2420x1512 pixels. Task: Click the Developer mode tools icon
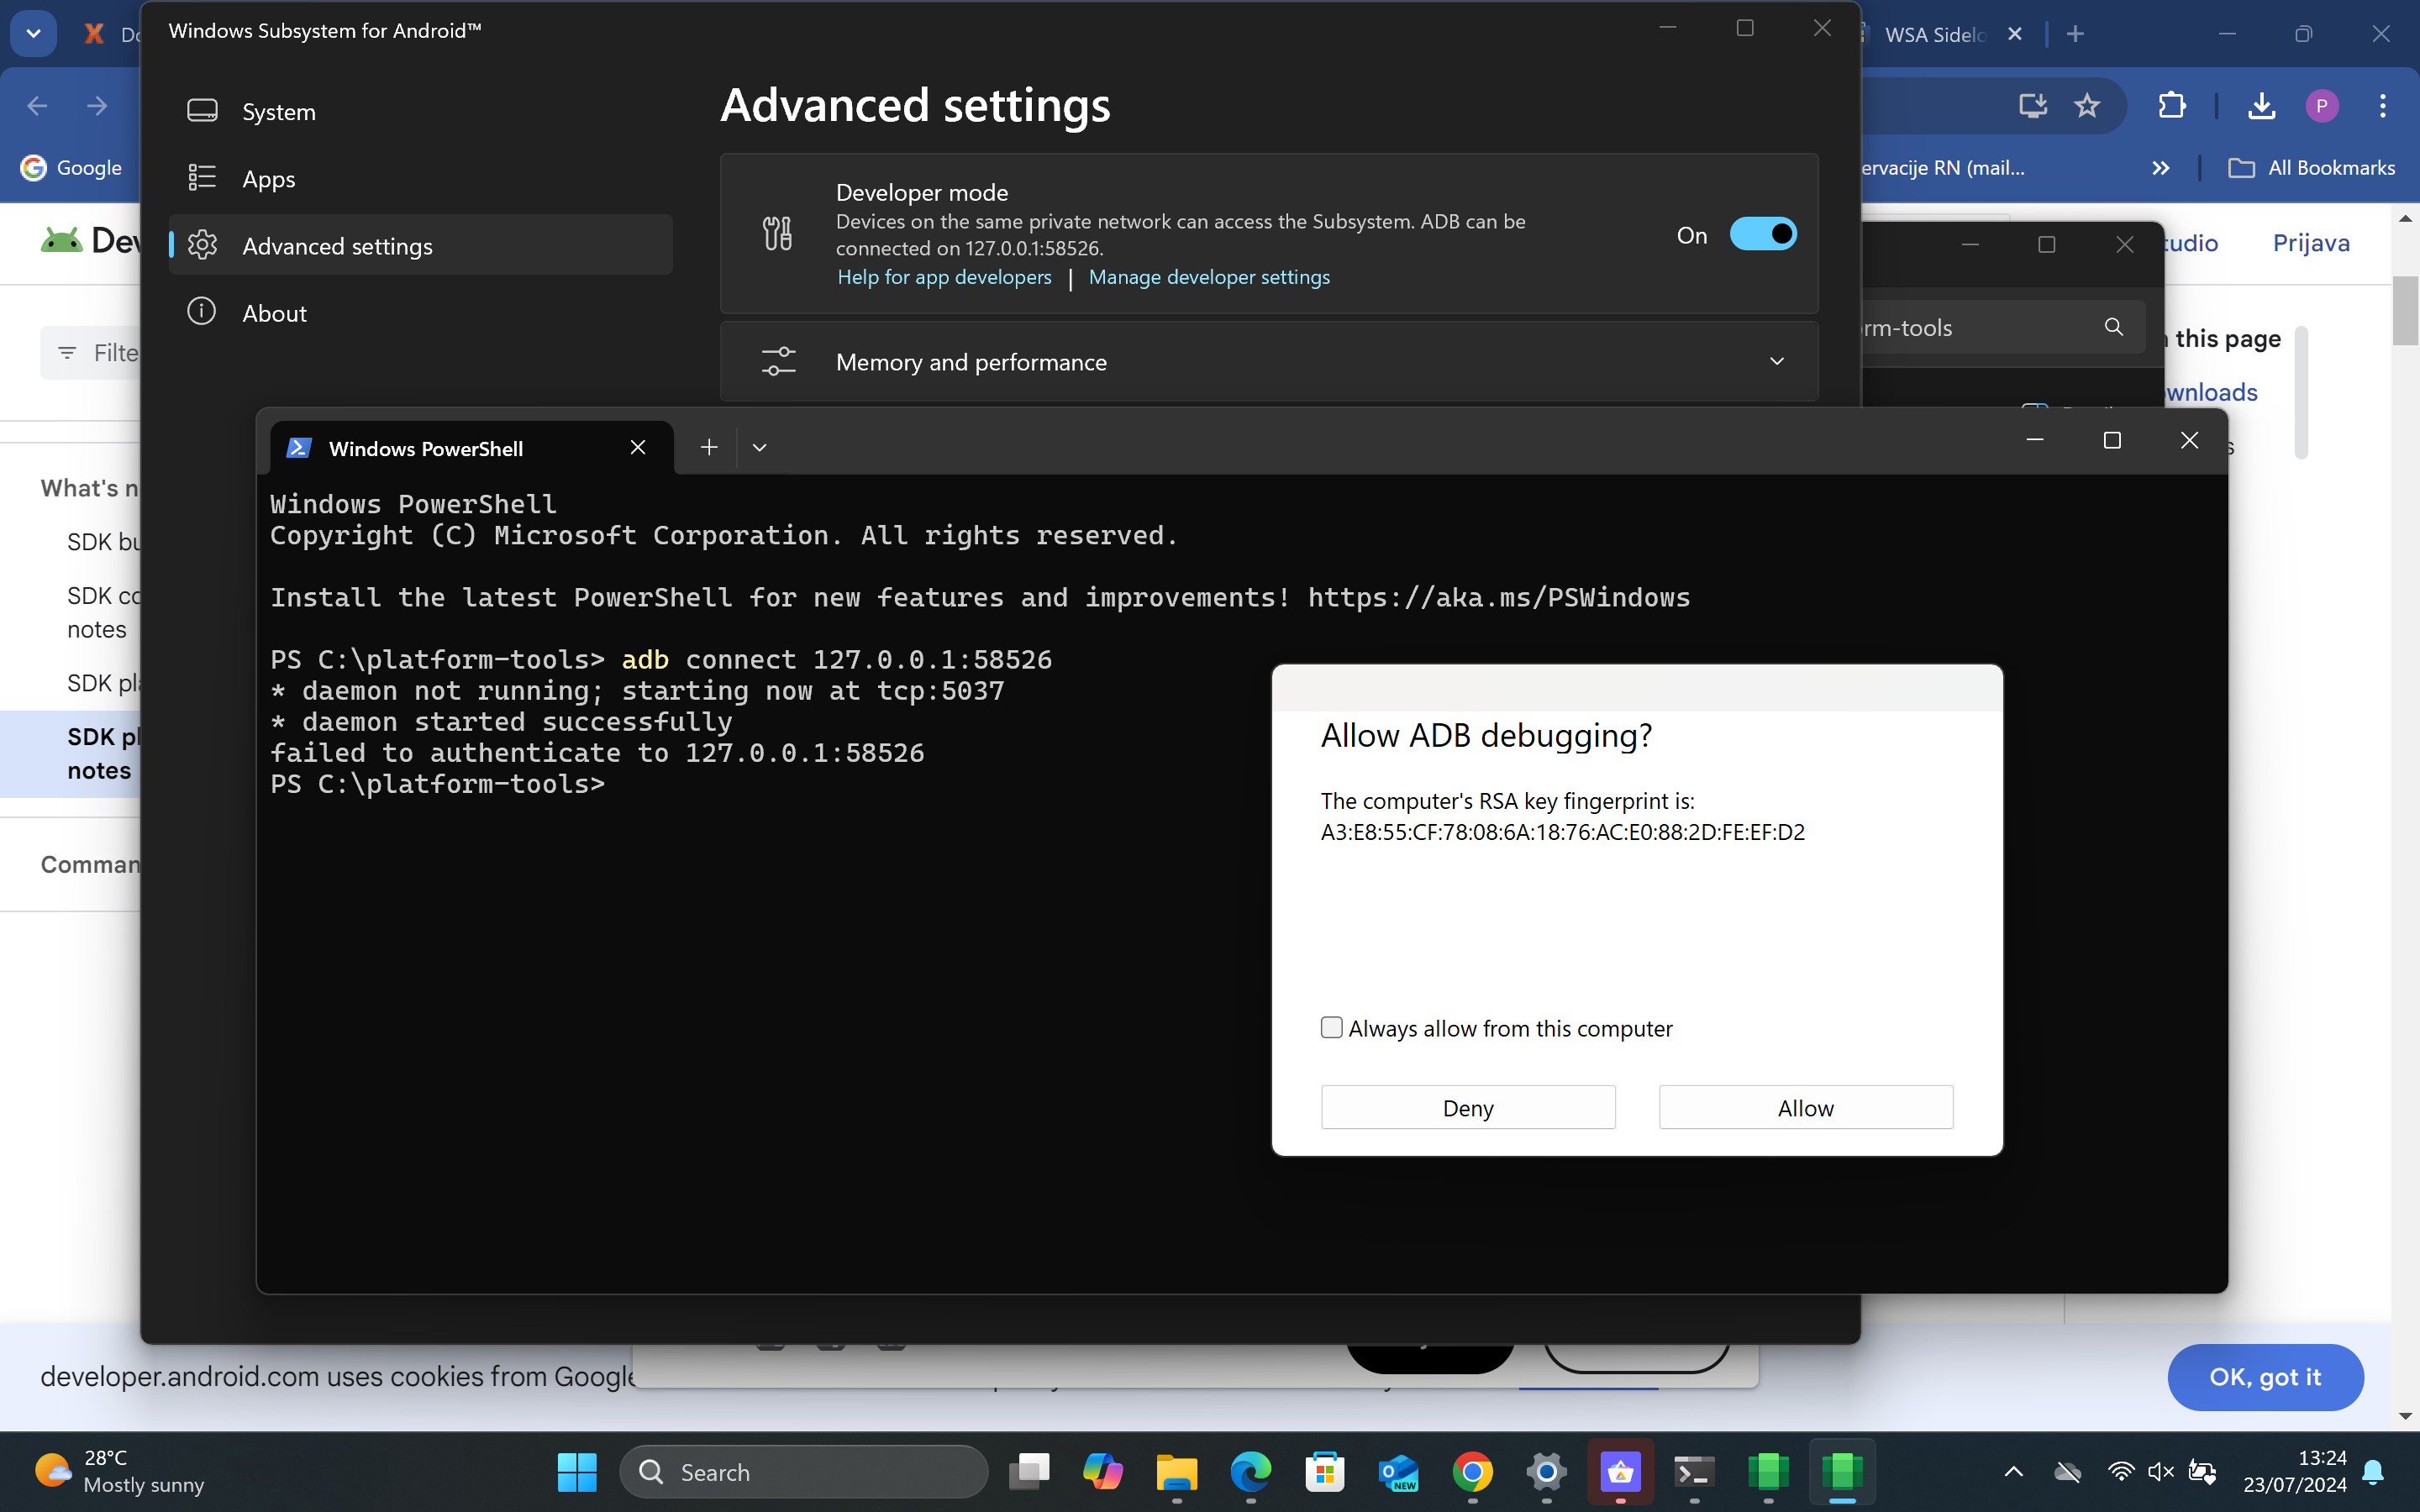(777, 233)
